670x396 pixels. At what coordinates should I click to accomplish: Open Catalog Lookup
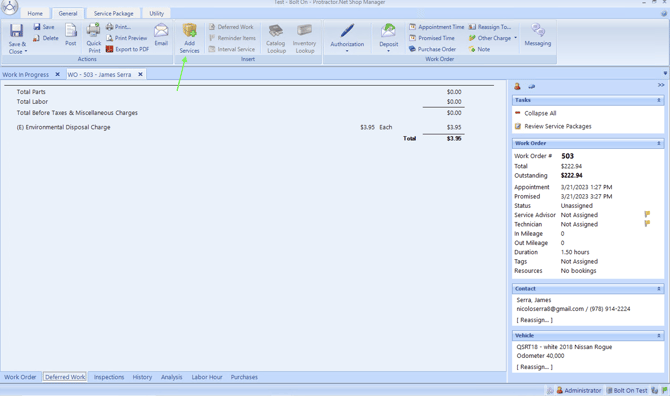276,38
